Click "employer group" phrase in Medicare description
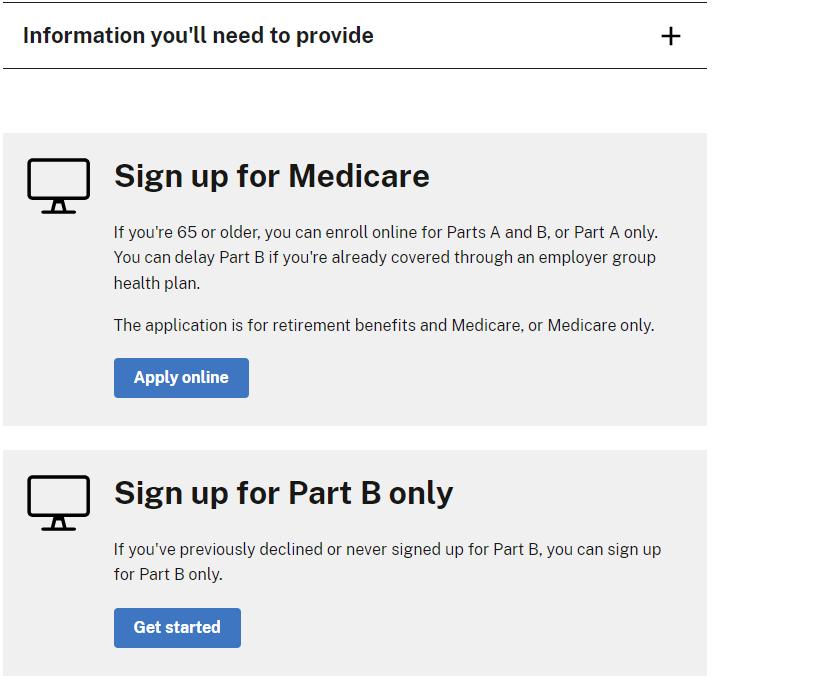This screenshot has height=696, width=836. coord(597,258)
